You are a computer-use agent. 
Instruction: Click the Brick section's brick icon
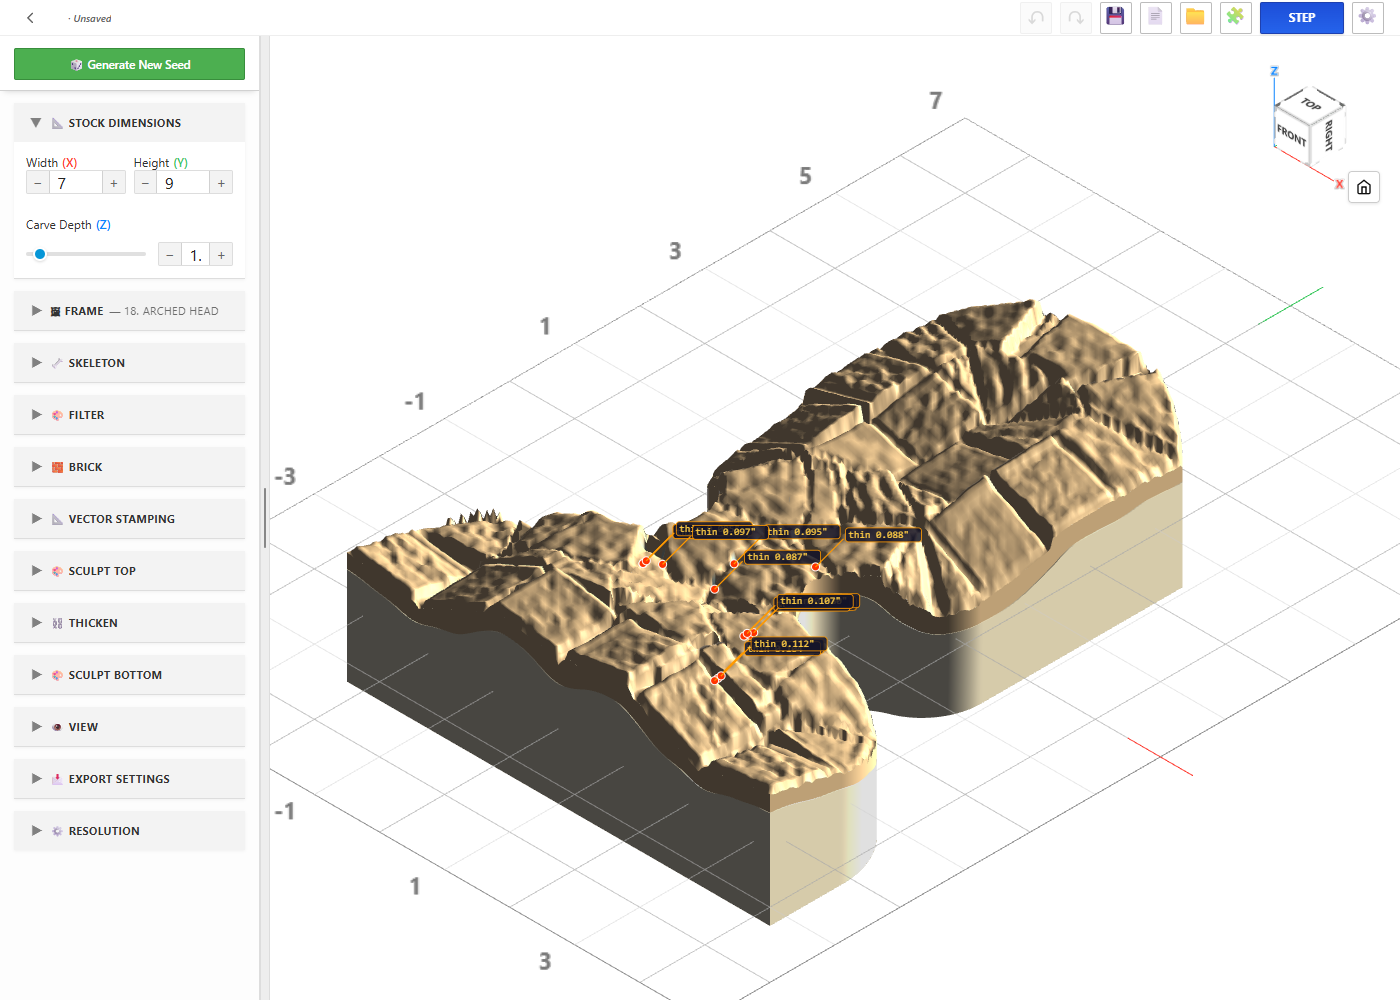pos(57,467)
